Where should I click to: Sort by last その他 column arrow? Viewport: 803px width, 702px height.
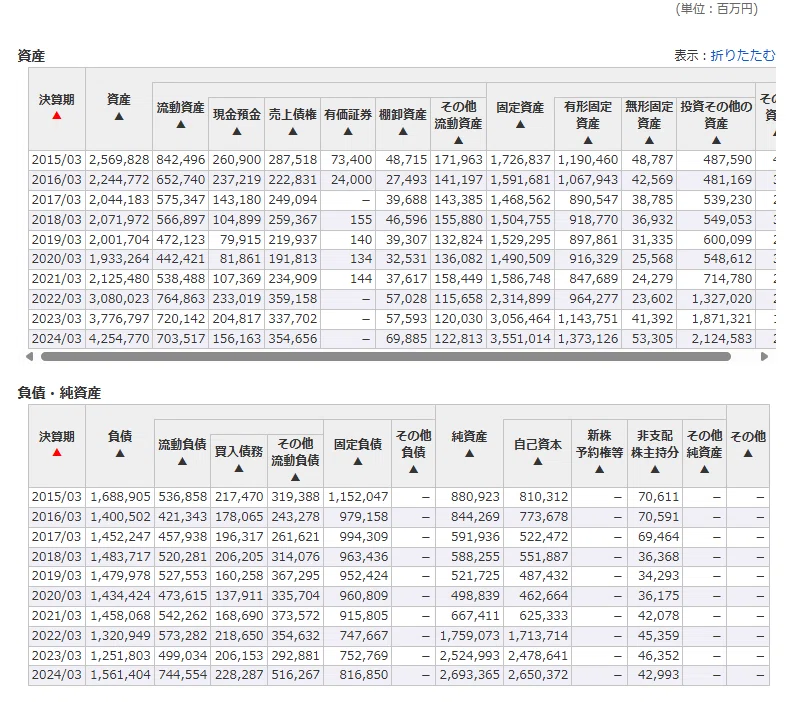(x=748, y=453)
